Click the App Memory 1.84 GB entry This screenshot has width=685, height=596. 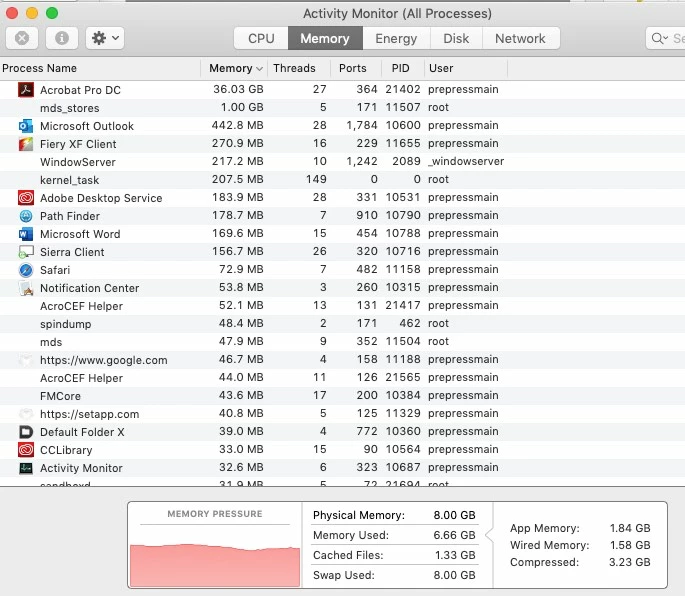tap(580, 528)
